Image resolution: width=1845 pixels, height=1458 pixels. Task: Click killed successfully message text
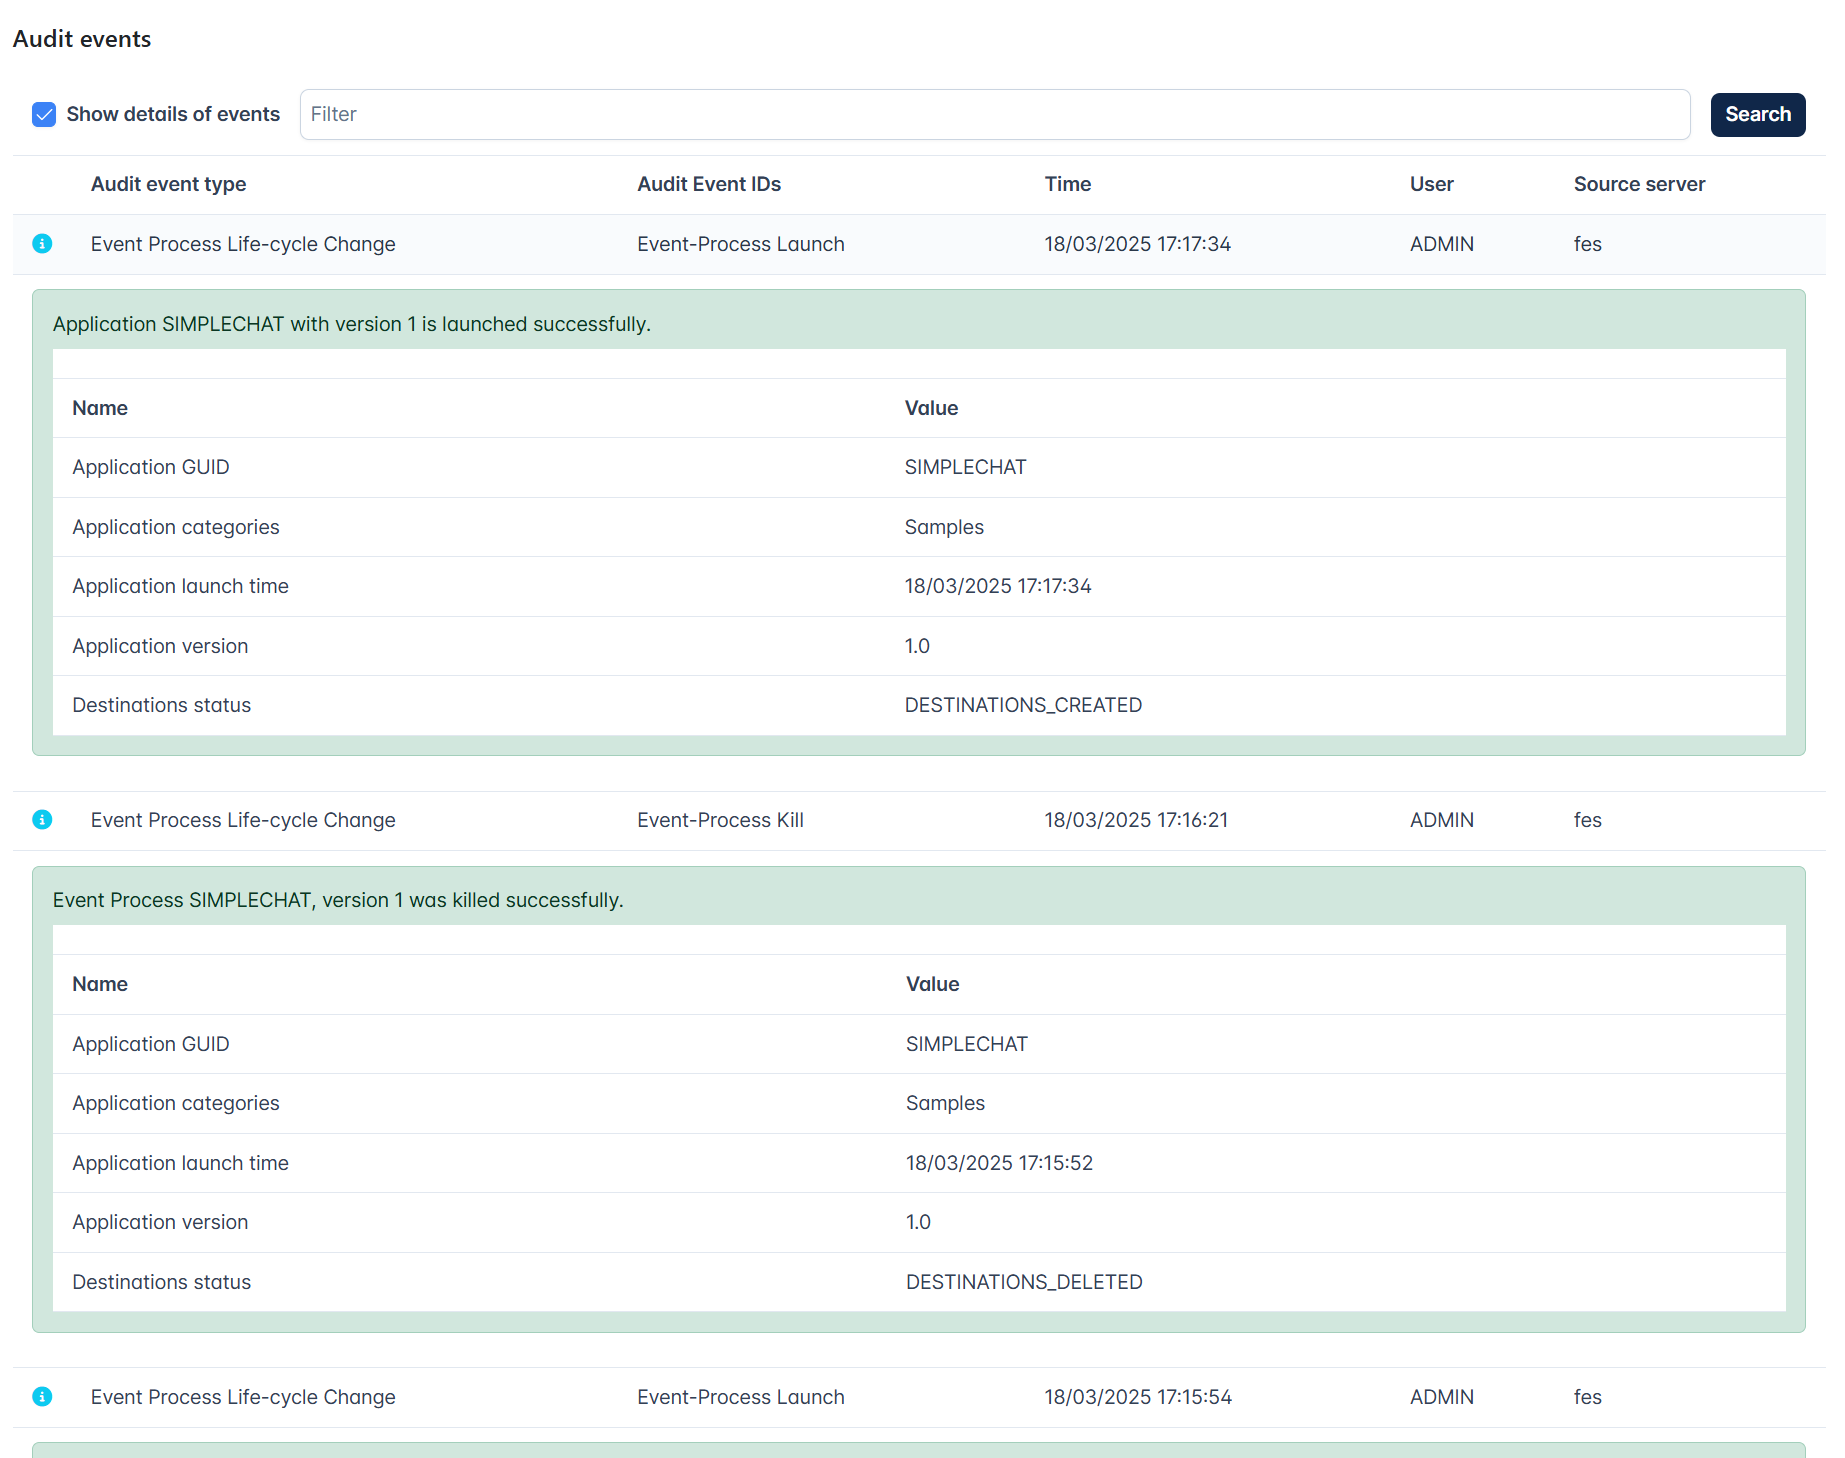(338, 900)
